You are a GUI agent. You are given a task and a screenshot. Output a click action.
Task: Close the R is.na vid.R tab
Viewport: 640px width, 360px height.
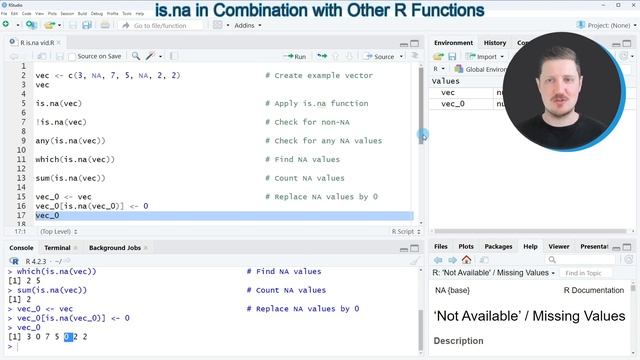click(x=59, y=42)
